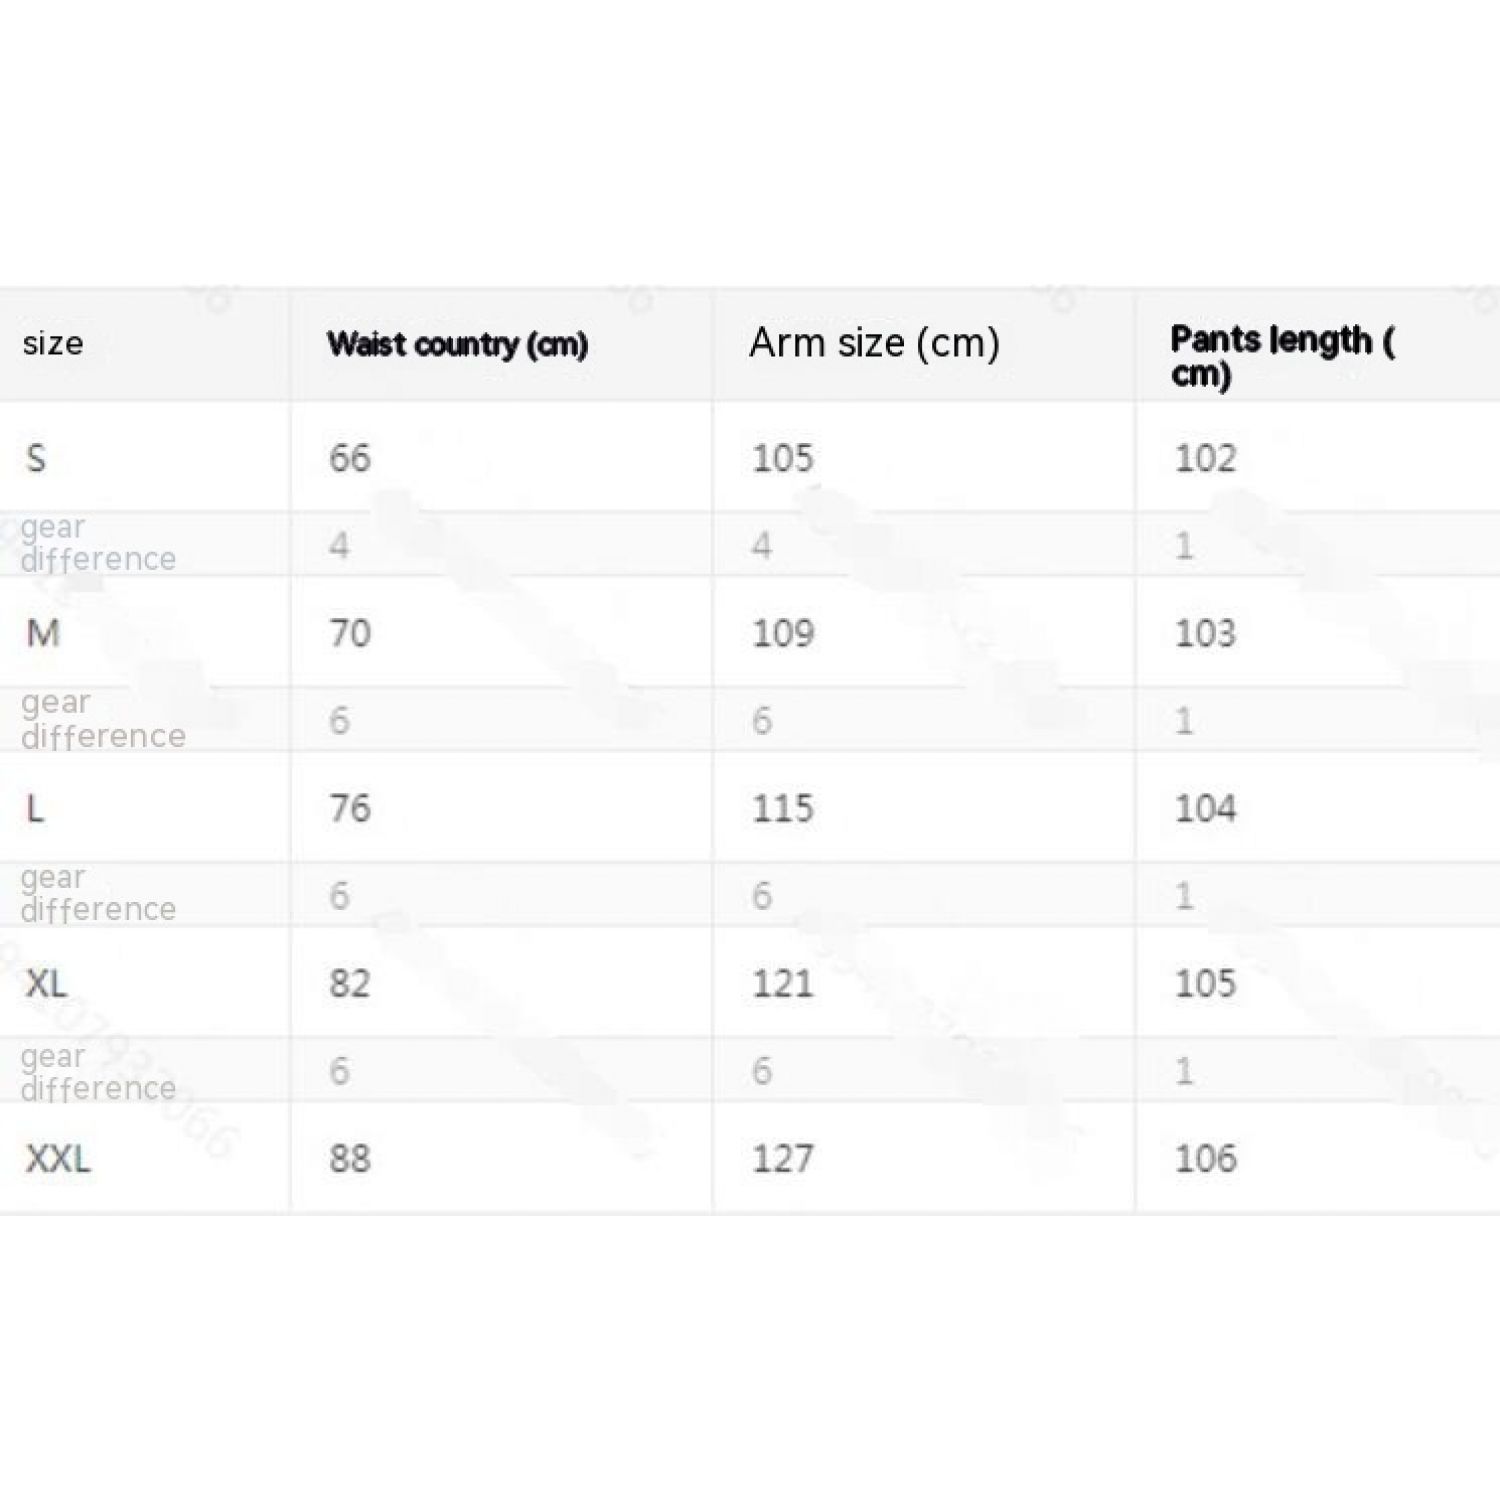Click the "Arm size (cm)" header
This screenshot has width=1500, height=1500.
(x=874, y=343)
